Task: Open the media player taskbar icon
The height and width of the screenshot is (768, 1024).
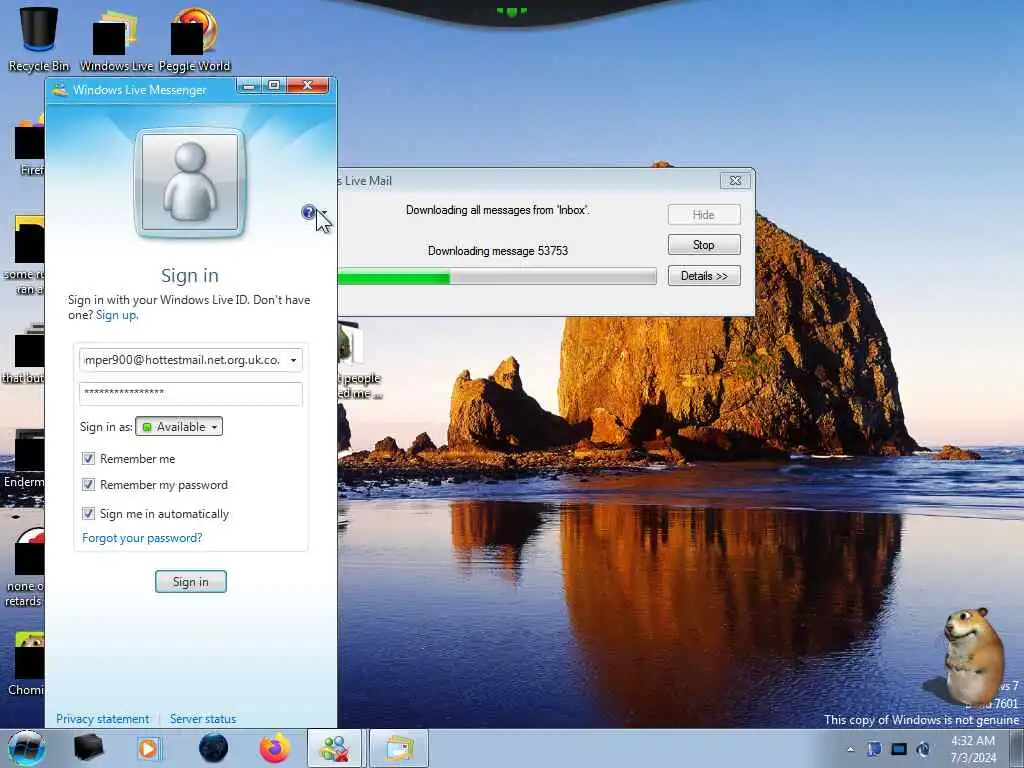Action: coord(148,748)
